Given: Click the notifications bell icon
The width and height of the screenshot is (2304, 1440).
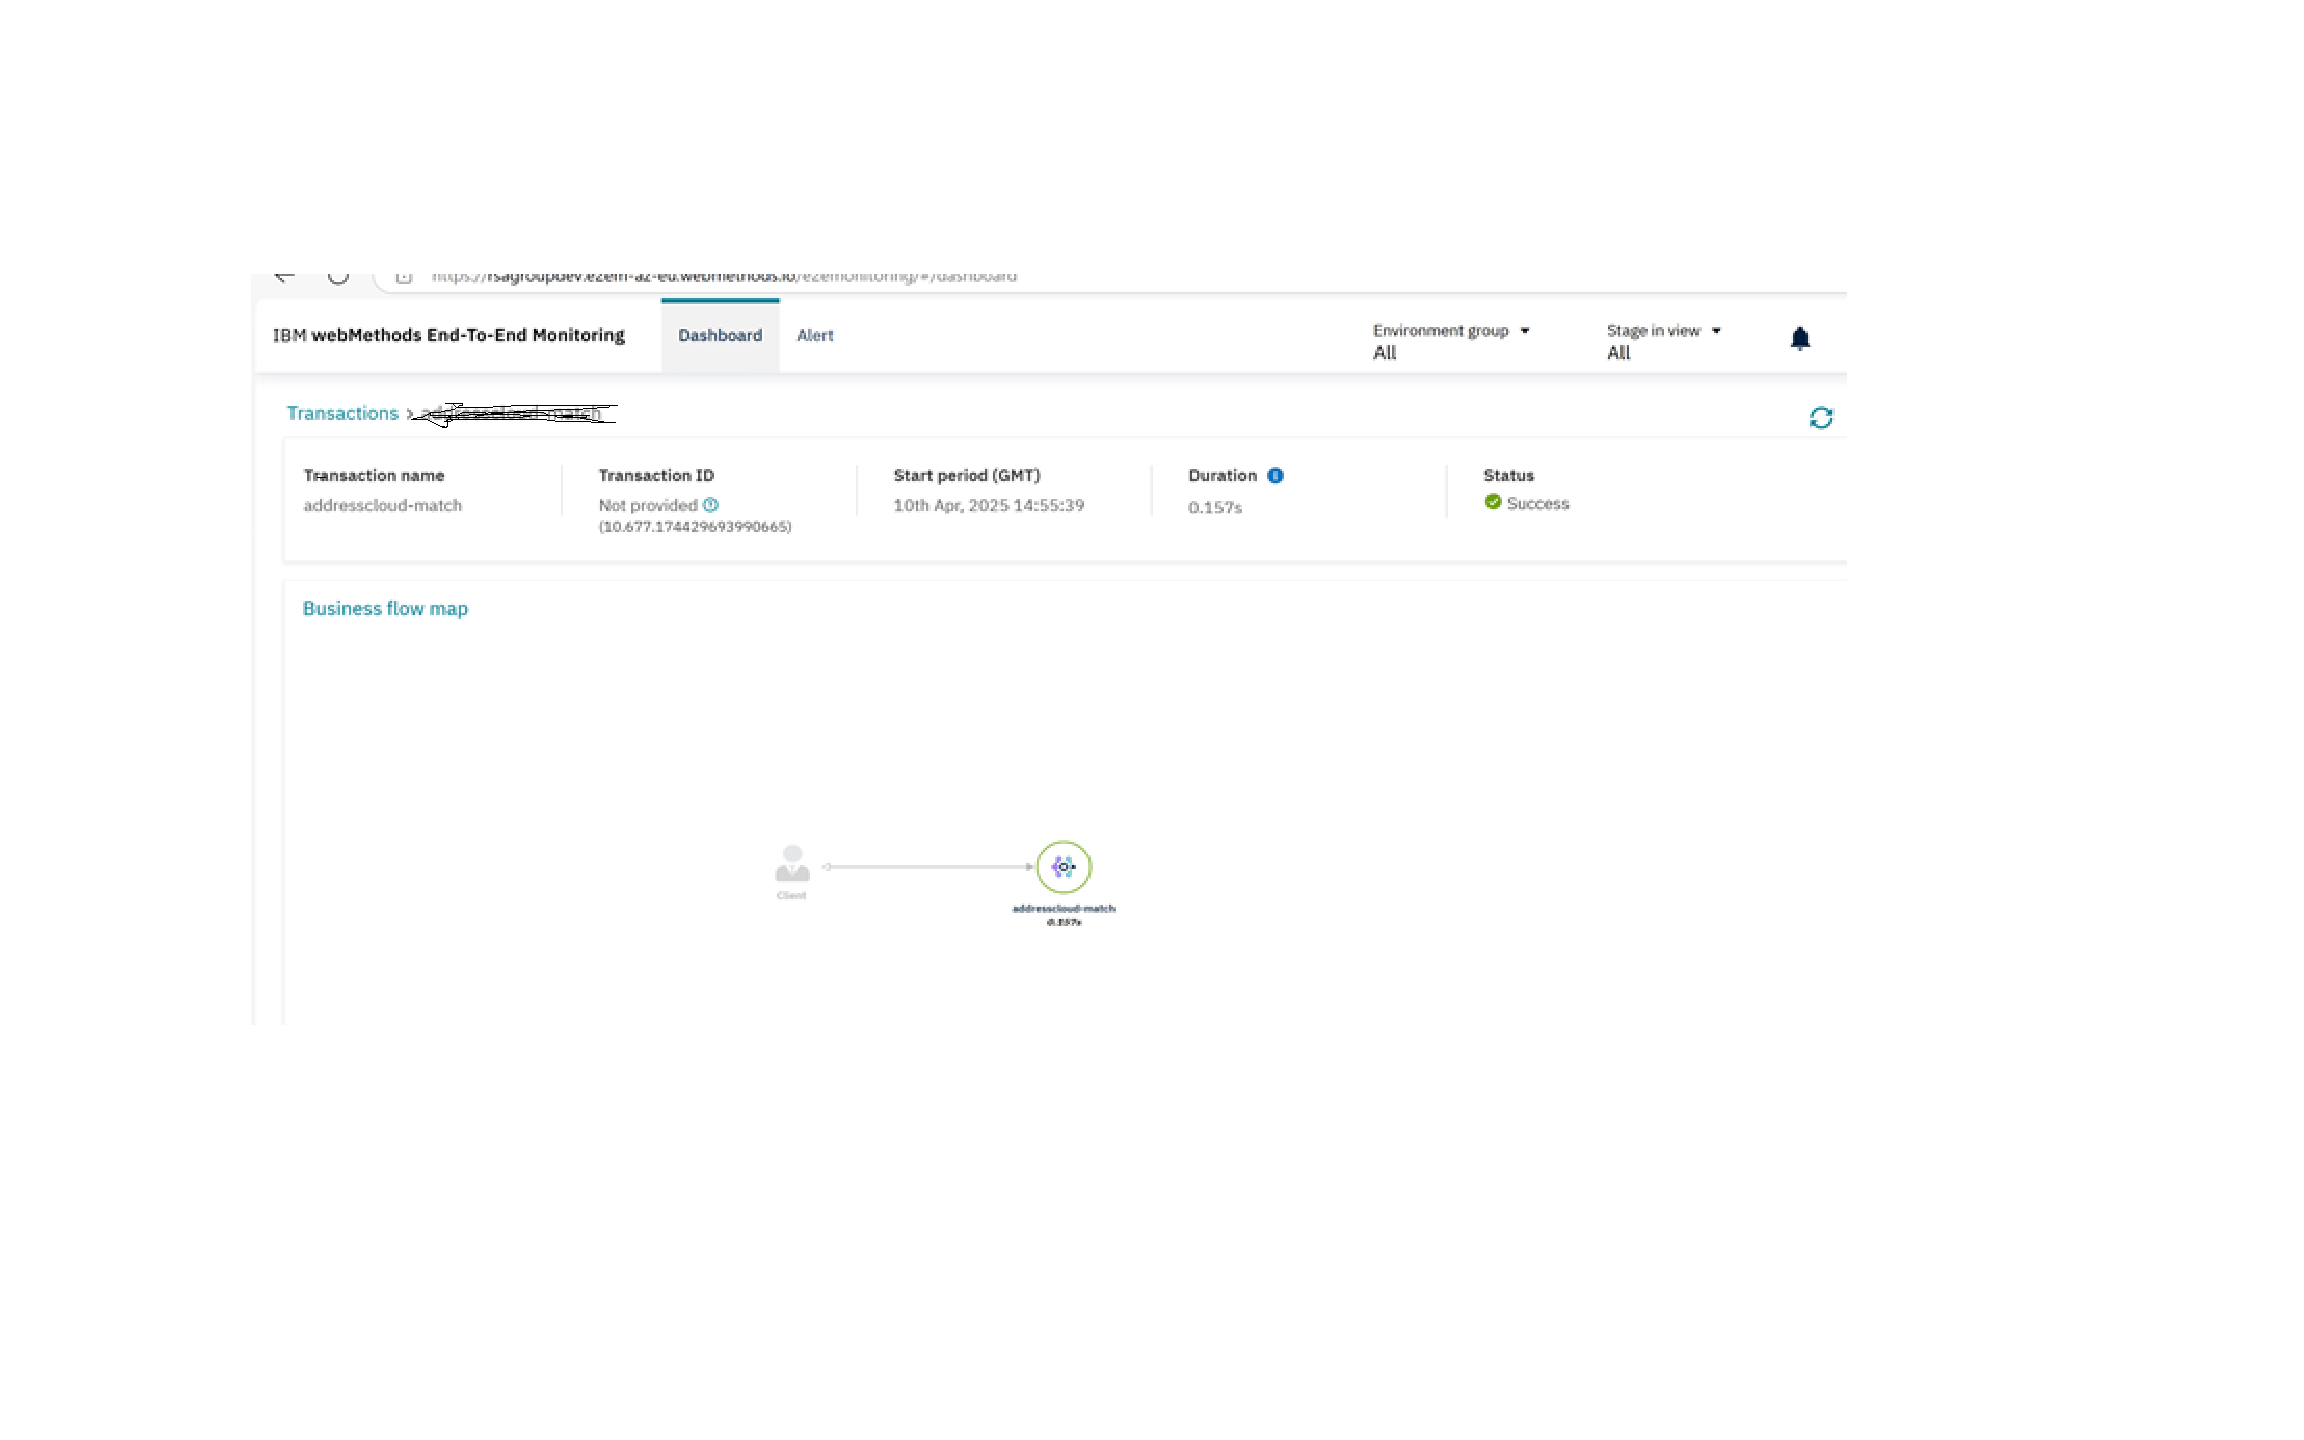Looking at the screenshot, I should (1800, 339).
